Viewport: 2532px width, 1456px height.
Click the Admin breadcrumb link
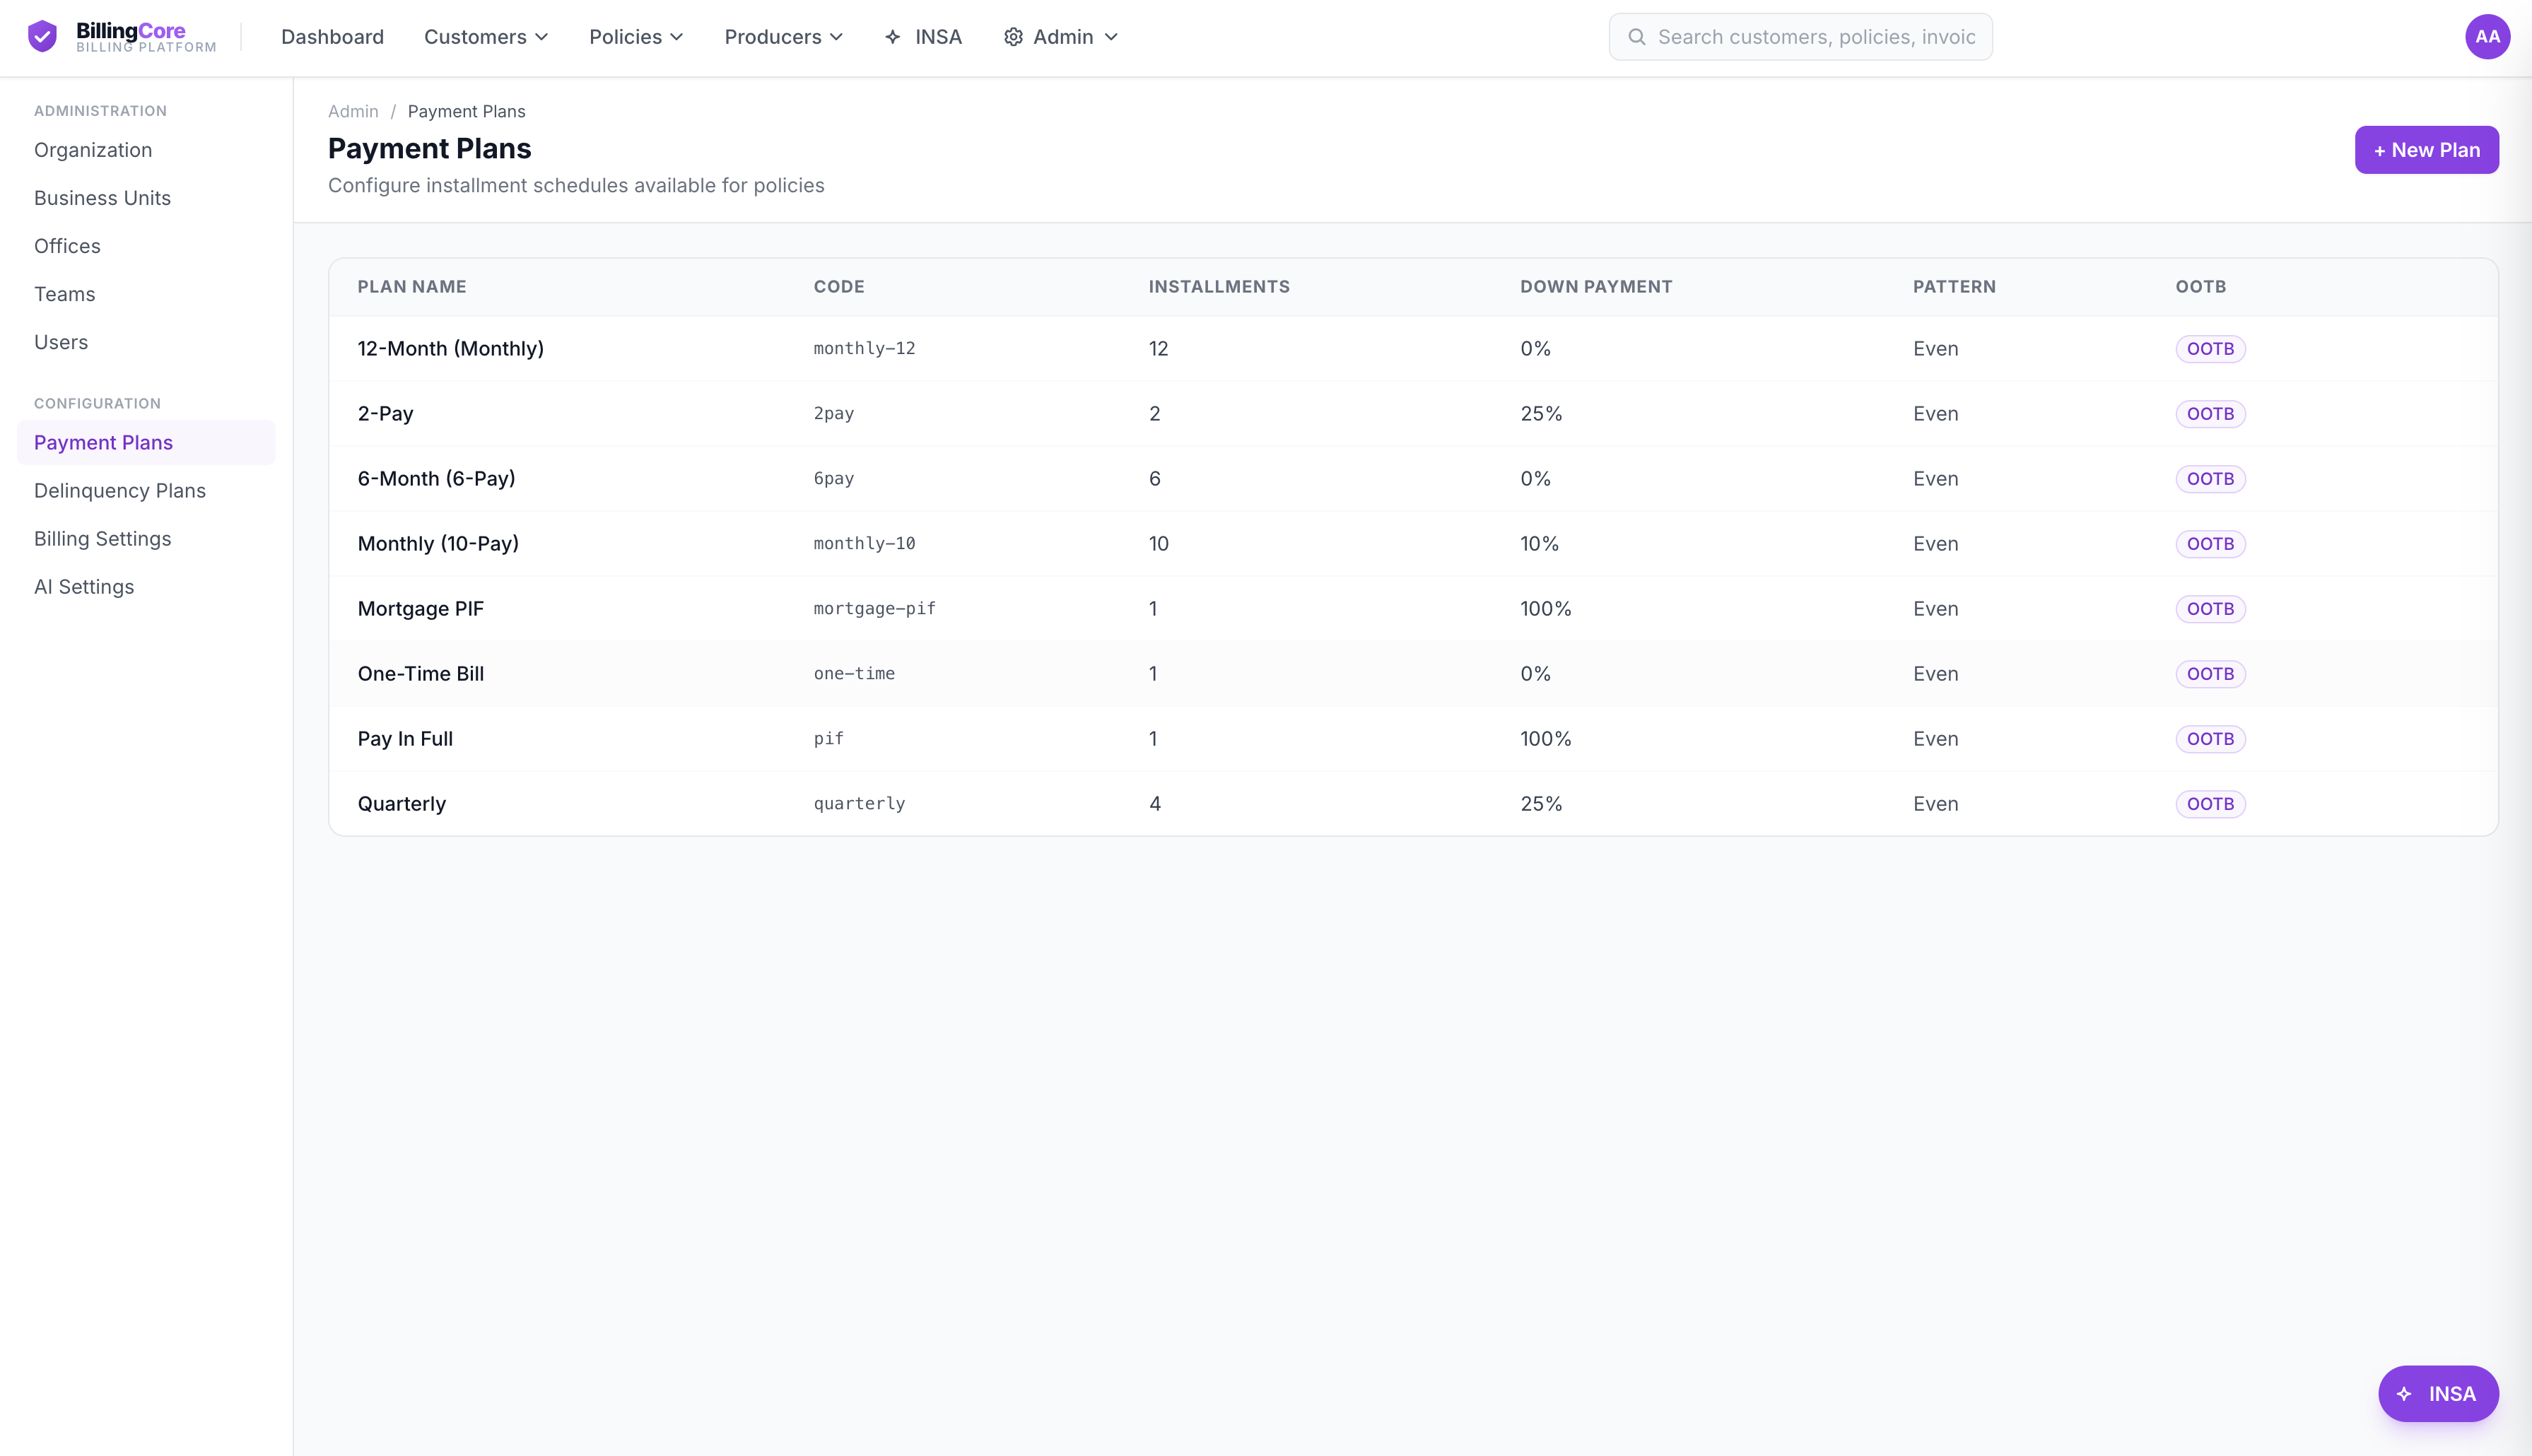point(353,111)
